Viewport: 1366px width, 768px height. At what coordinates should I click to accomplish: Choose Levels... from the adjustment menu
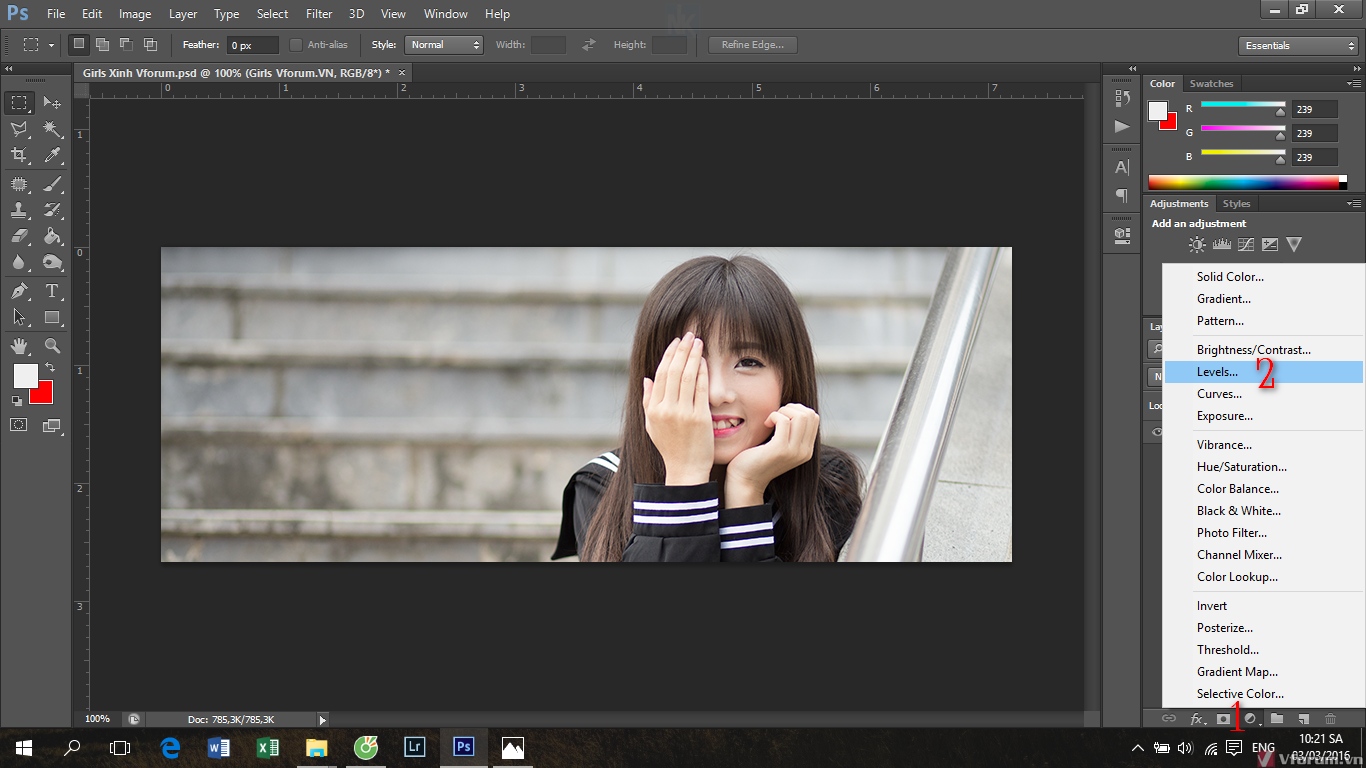[x=1264, y=372]
